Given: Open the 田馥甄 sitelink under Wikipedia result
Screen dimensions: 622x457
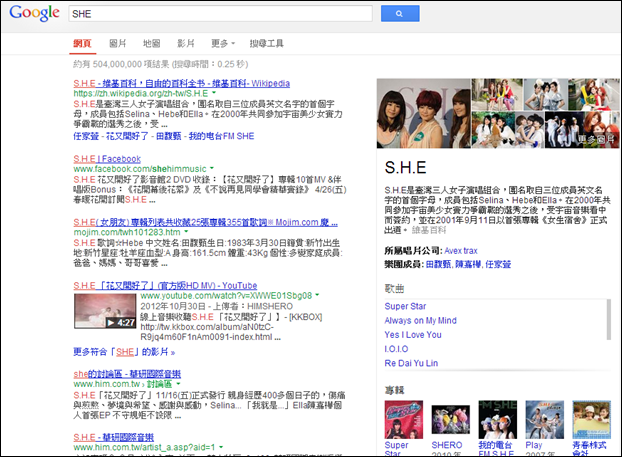Looking at the screenshot, I should [169, 136].
